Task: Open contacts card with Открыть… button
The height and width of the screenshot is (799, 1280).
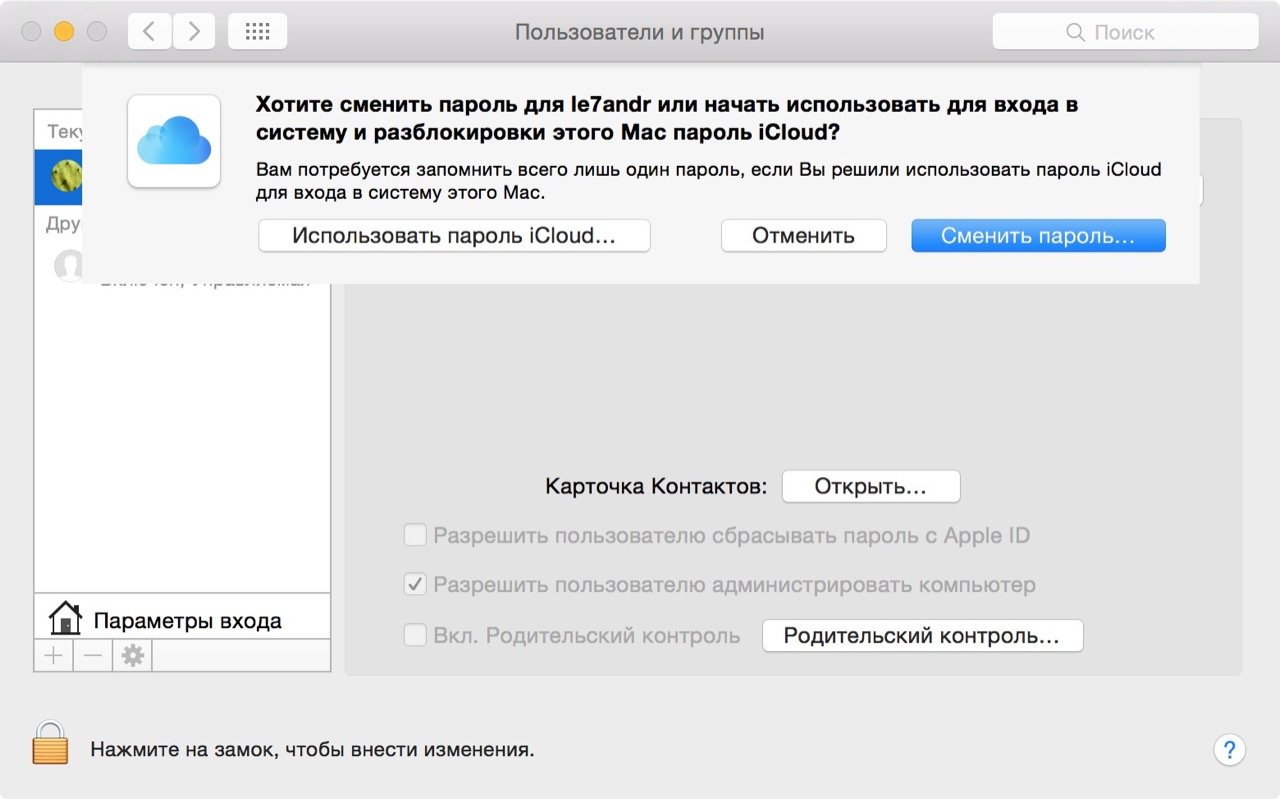Action: [871, 487]
